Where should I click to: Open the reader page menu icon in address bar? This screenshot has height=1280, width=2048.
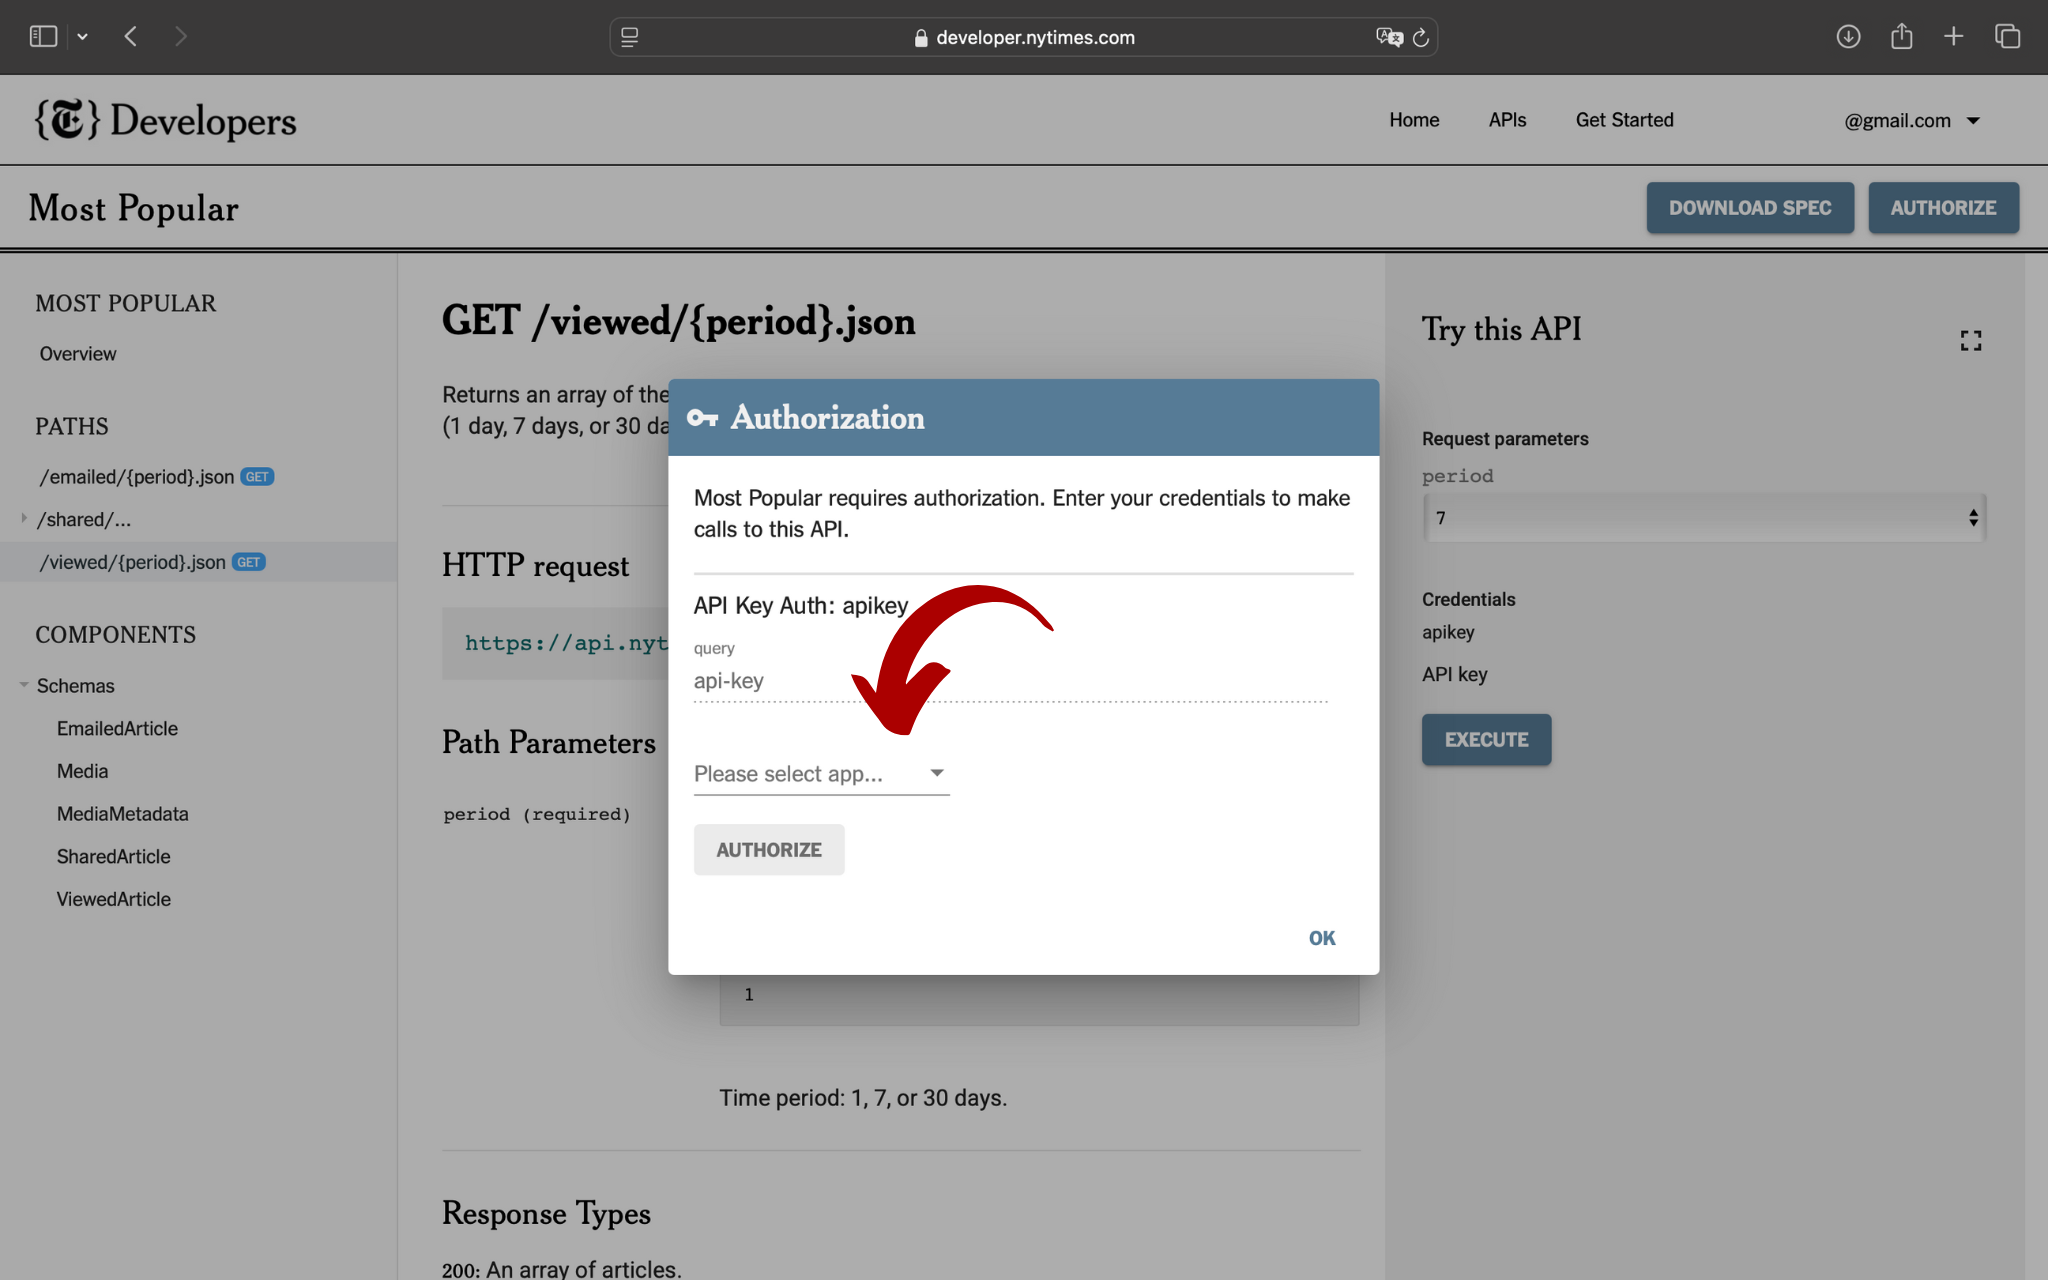pyautogui.click(x=630, y=37)
